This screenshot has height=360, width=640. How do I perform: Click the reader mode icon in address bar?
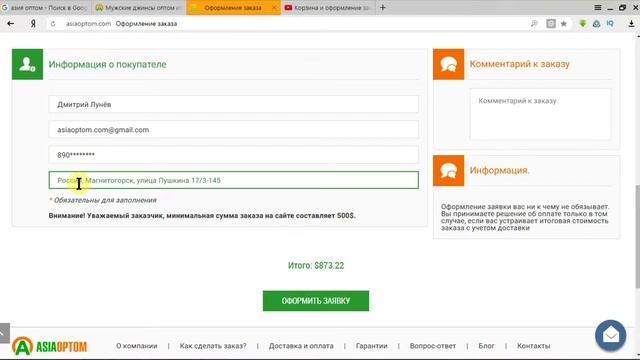coord(551,24)
